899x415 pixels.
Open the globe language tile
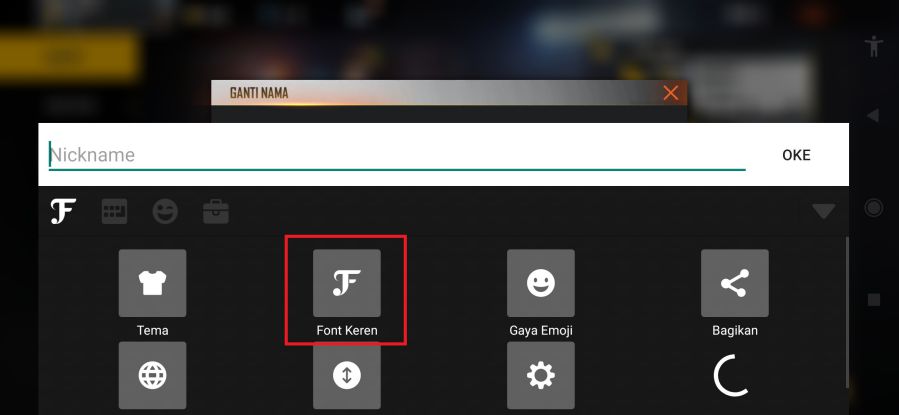tap(152, 375)
